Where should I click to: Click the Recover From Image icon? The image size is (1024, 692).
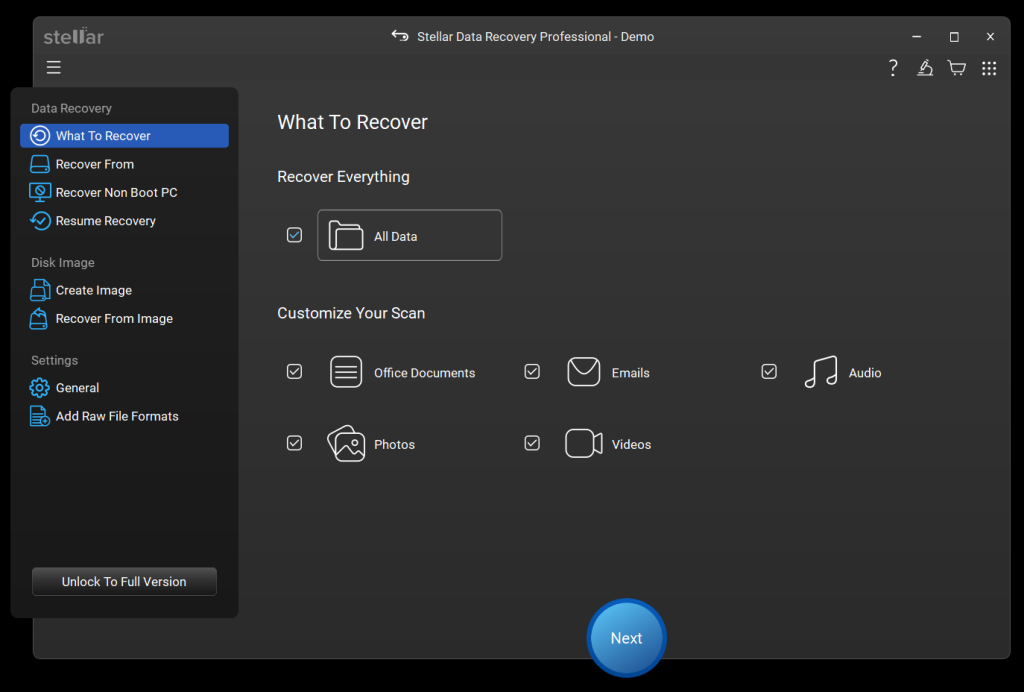[39, 319]
